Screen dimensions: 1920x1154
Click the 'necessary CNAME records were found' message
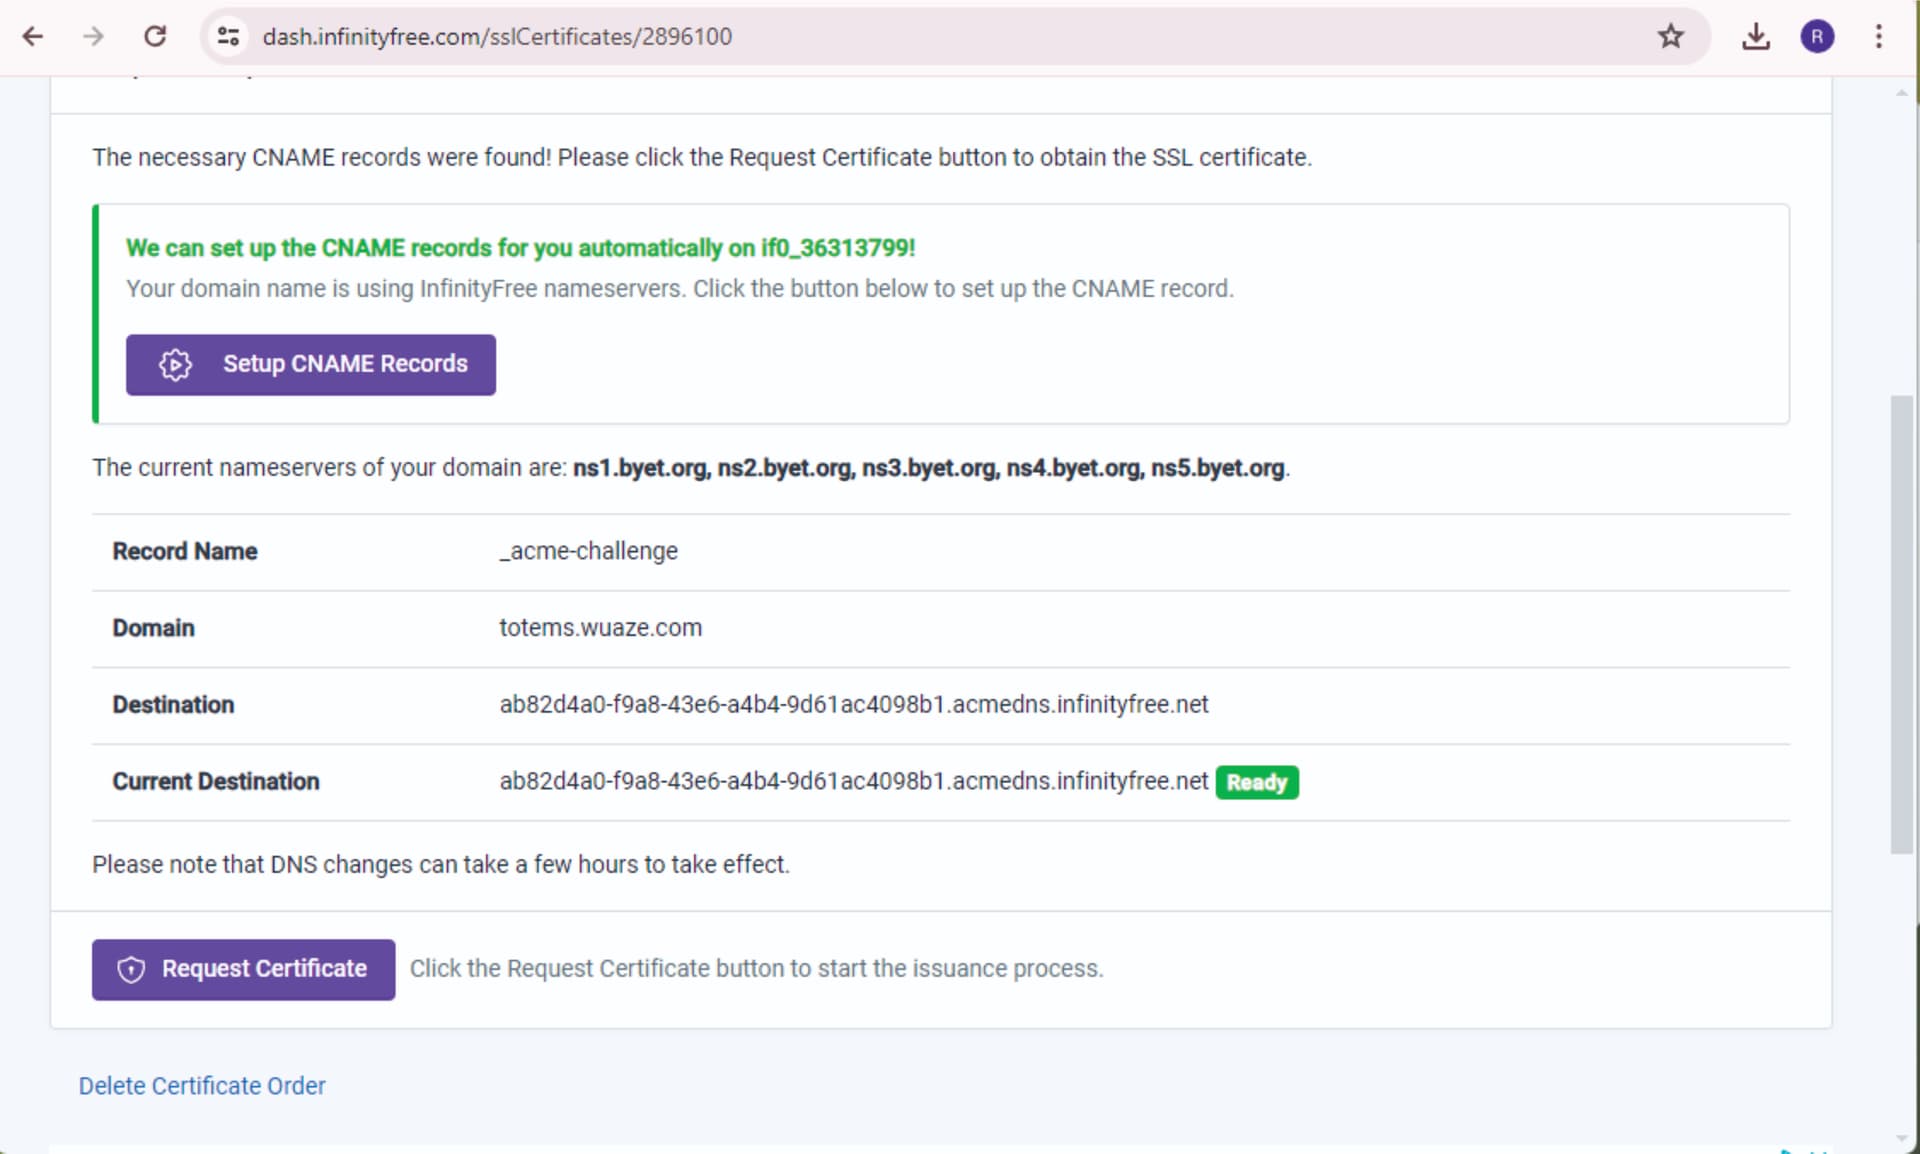click(x=702, y=158)
